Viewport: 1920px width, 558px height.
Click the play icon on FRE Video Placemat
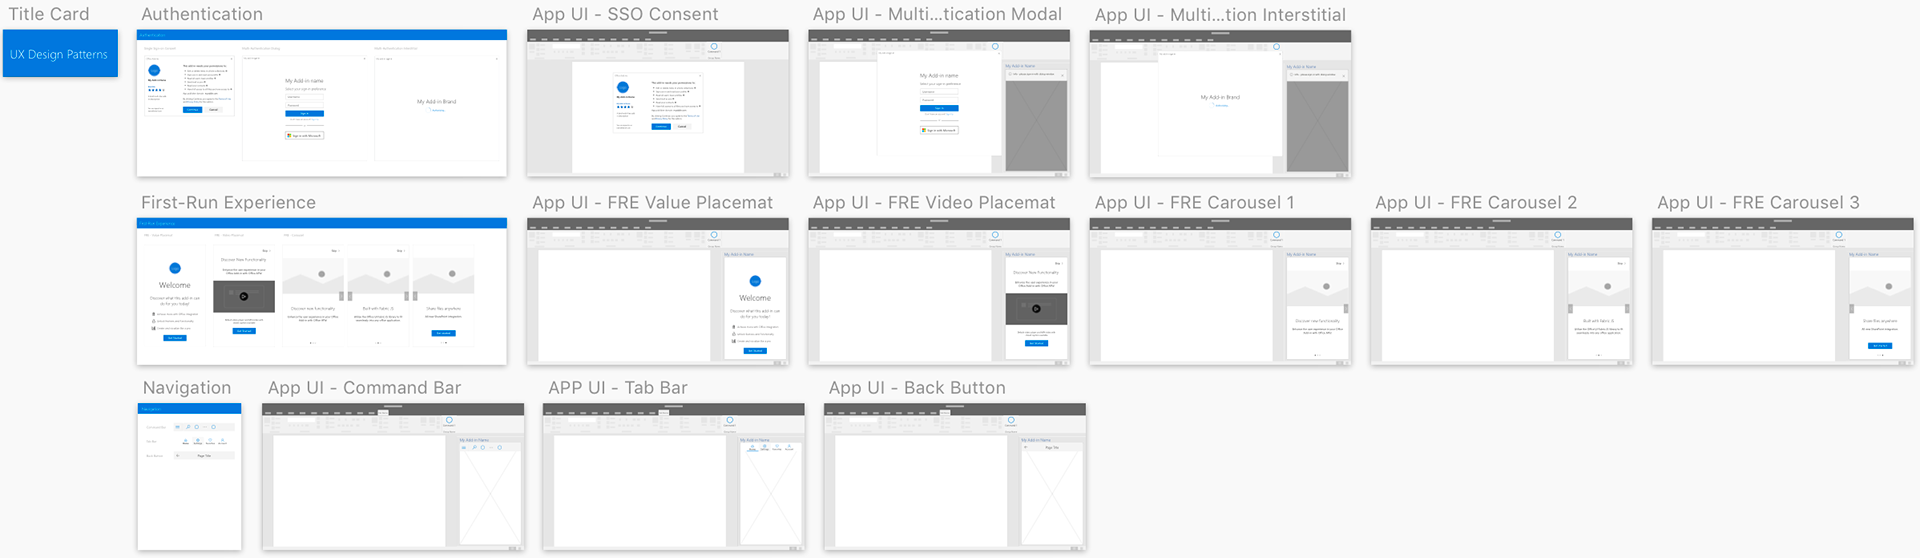(1036, 309)
